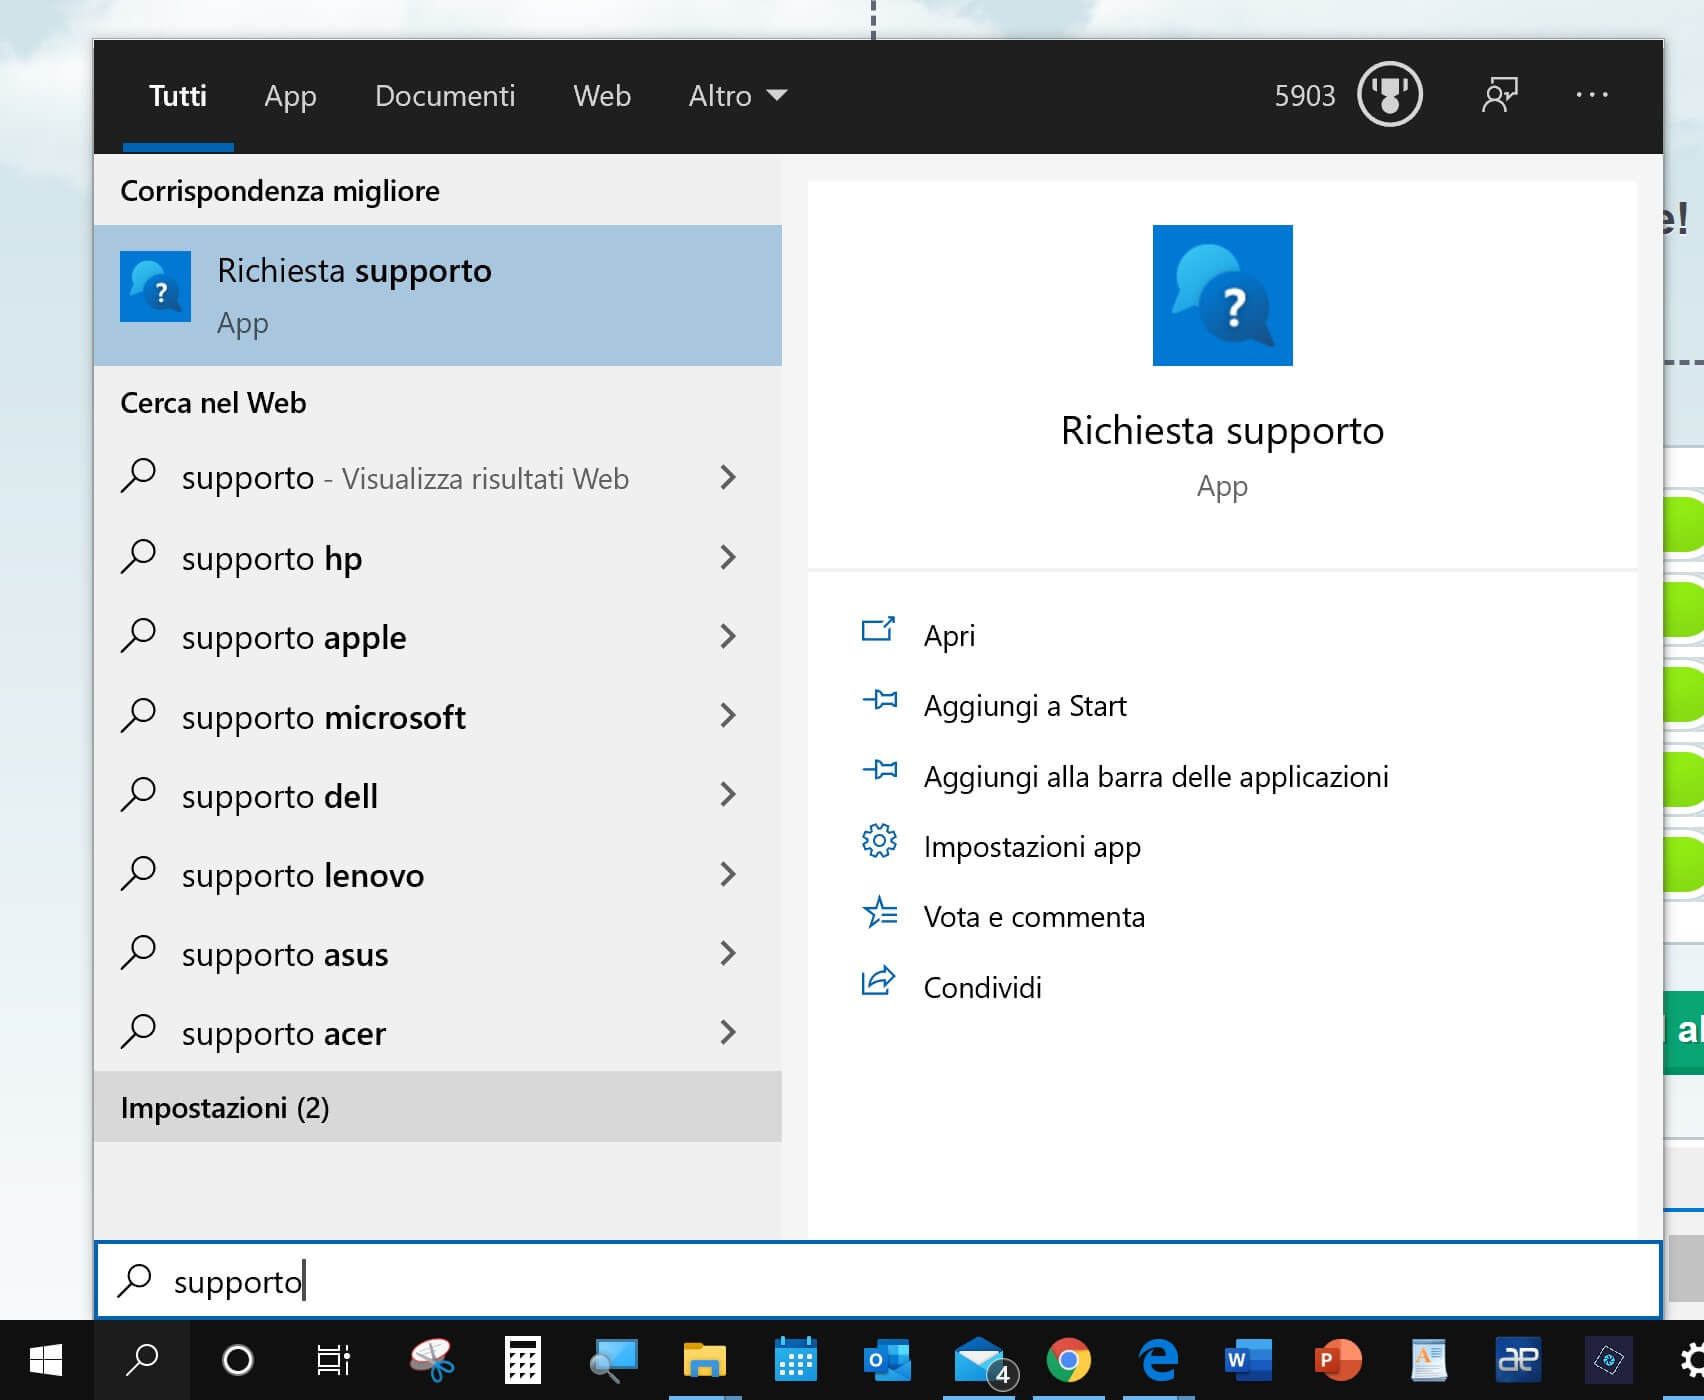Launch Google Chrome from the taskbar
Screen dimensions: 1704x1400
tap(1068, 1360)
